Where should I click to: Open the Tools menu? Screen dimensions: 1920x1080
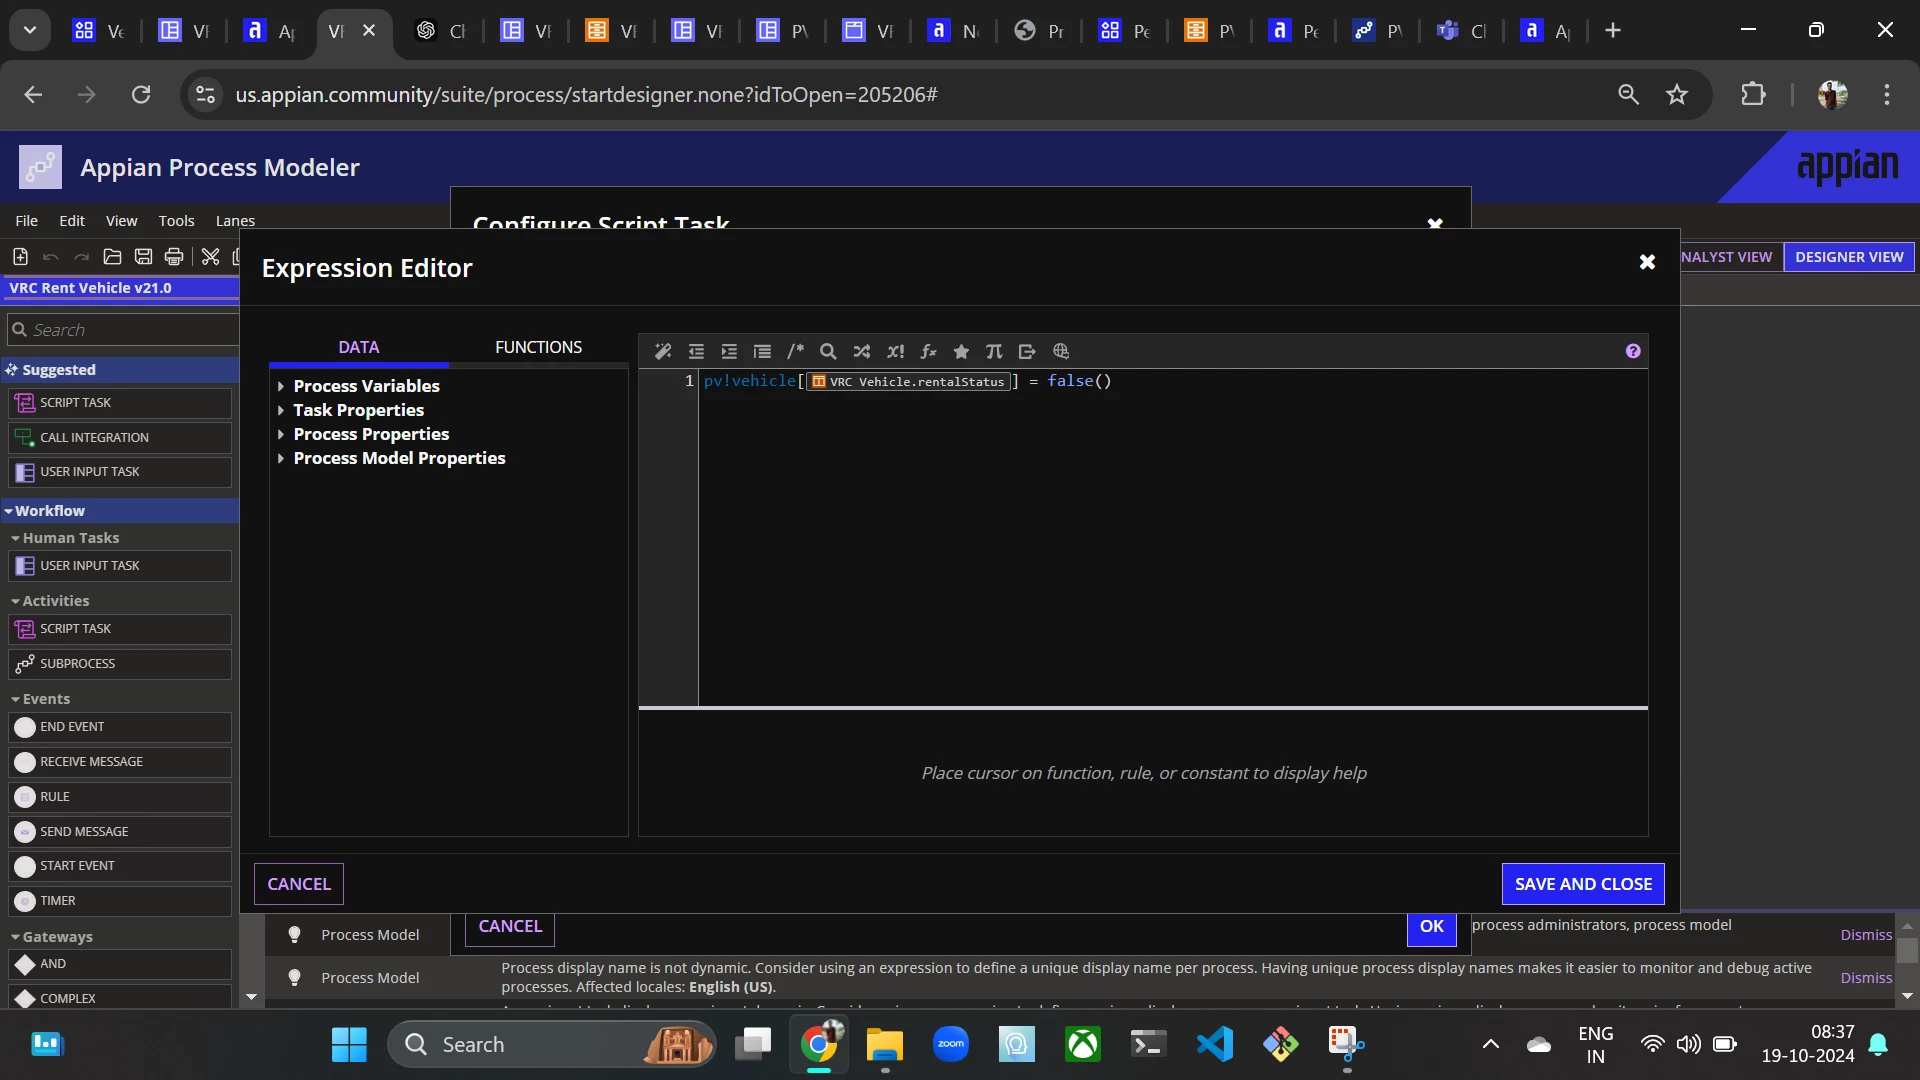point(176,221)
